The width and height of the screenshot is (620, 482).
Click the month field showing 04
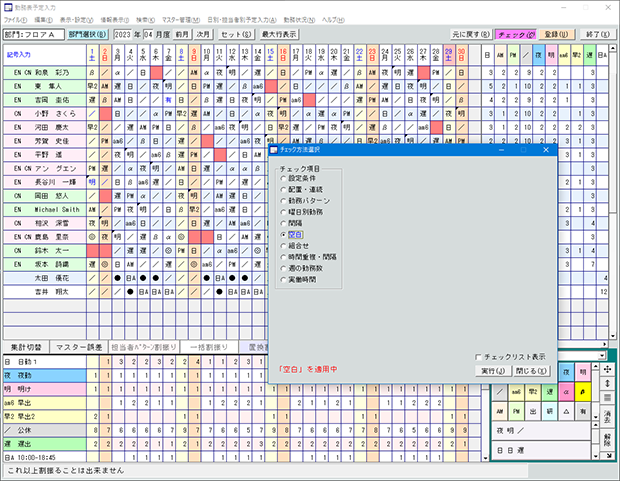pyautogui.click(x=148, y=34)
